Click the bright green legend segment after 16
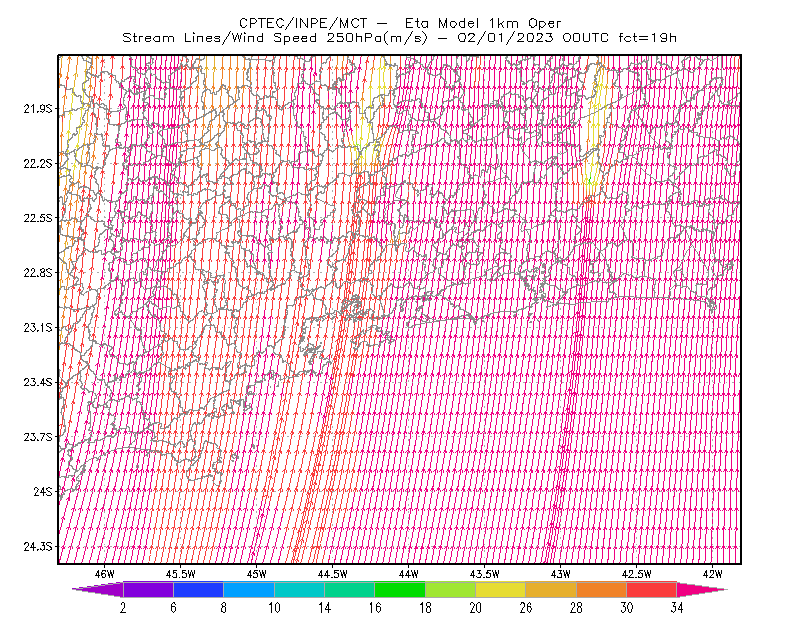Viewport: 800px width, 618px height. [x=400, y=589]
